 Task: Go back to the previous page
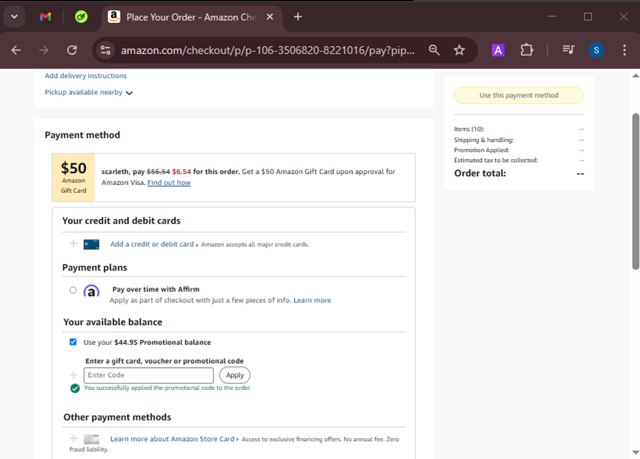pos(16,50)
